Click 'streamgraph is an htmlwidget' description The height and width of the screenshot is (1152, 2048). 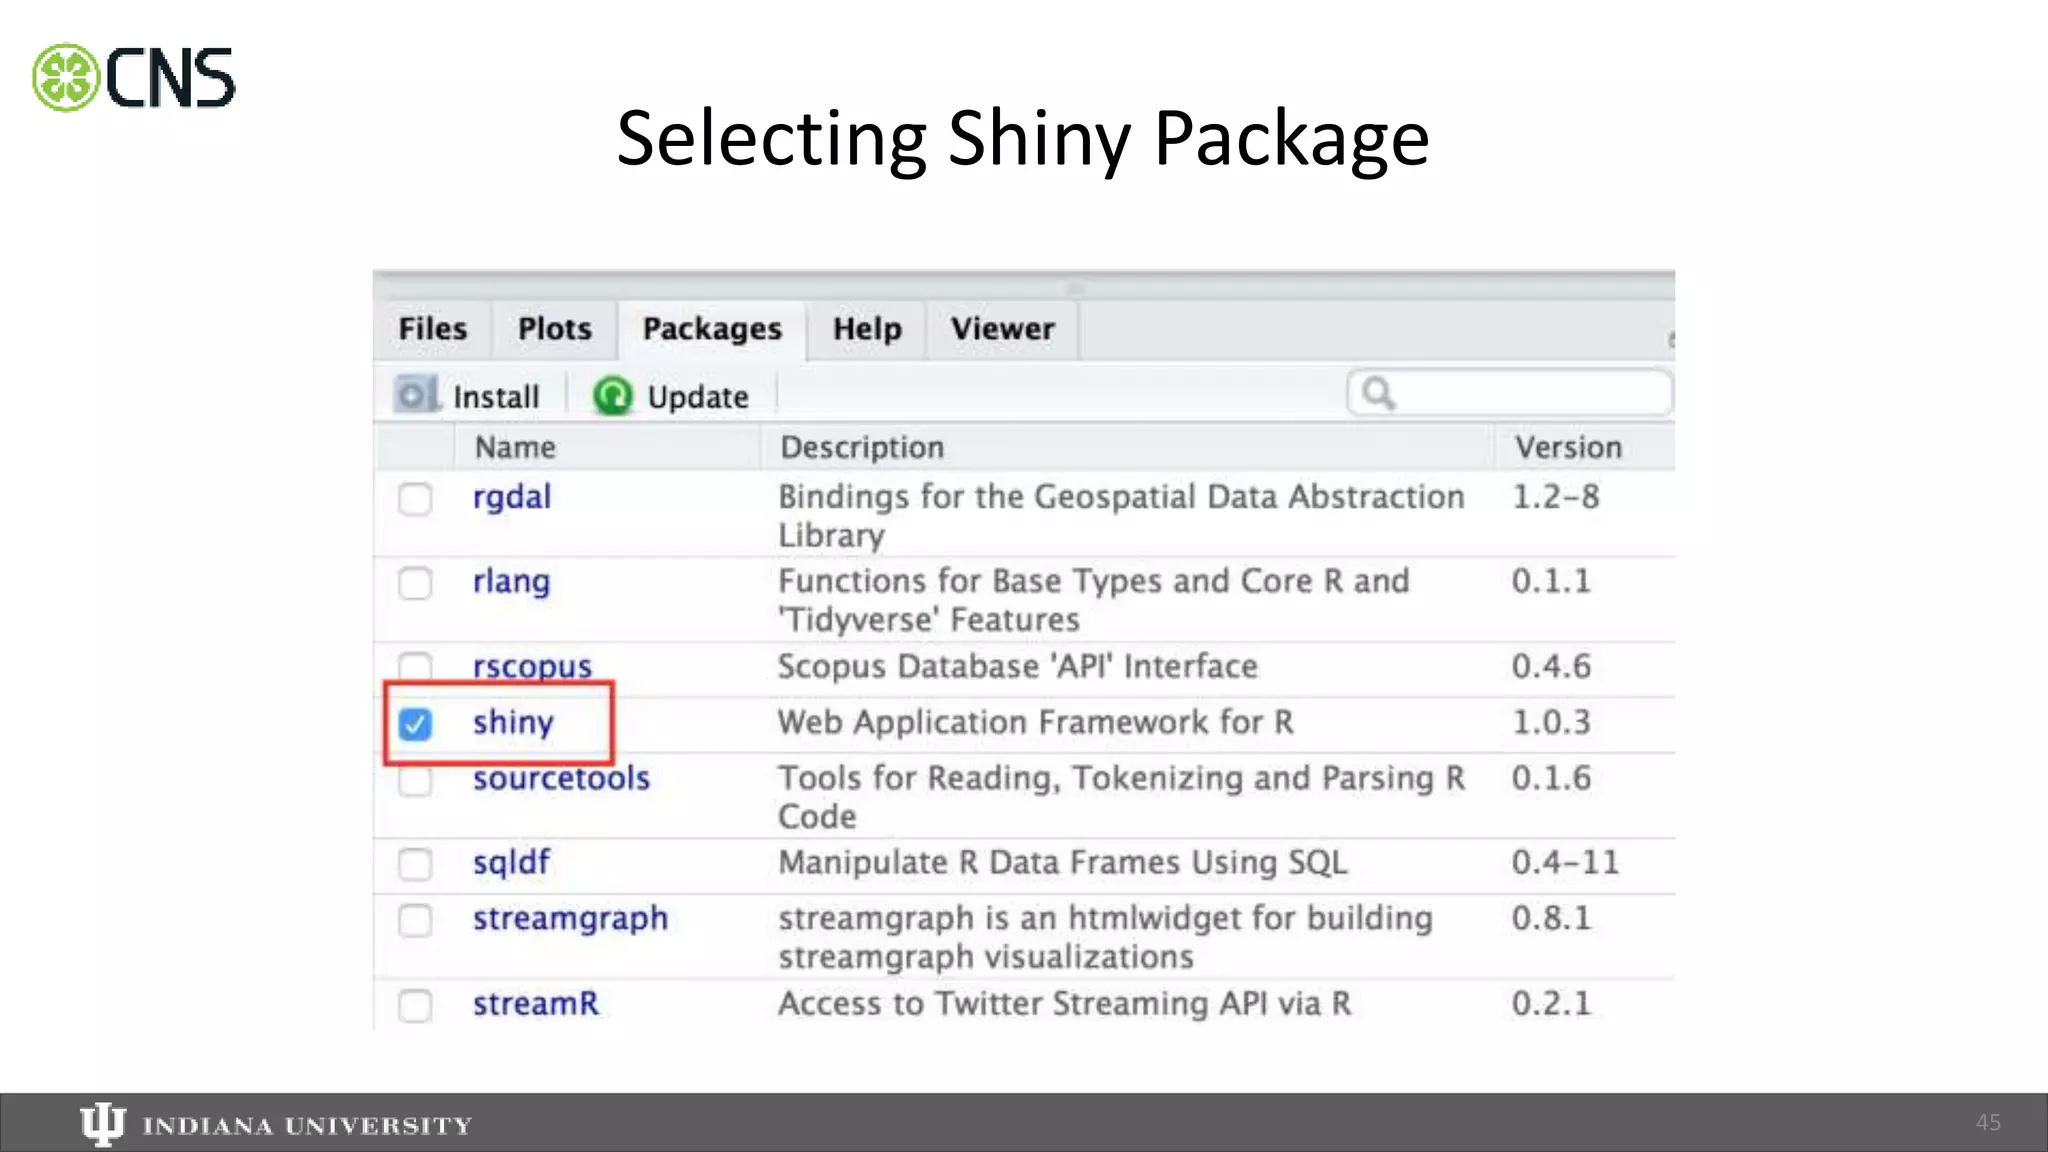point(1105,937)
